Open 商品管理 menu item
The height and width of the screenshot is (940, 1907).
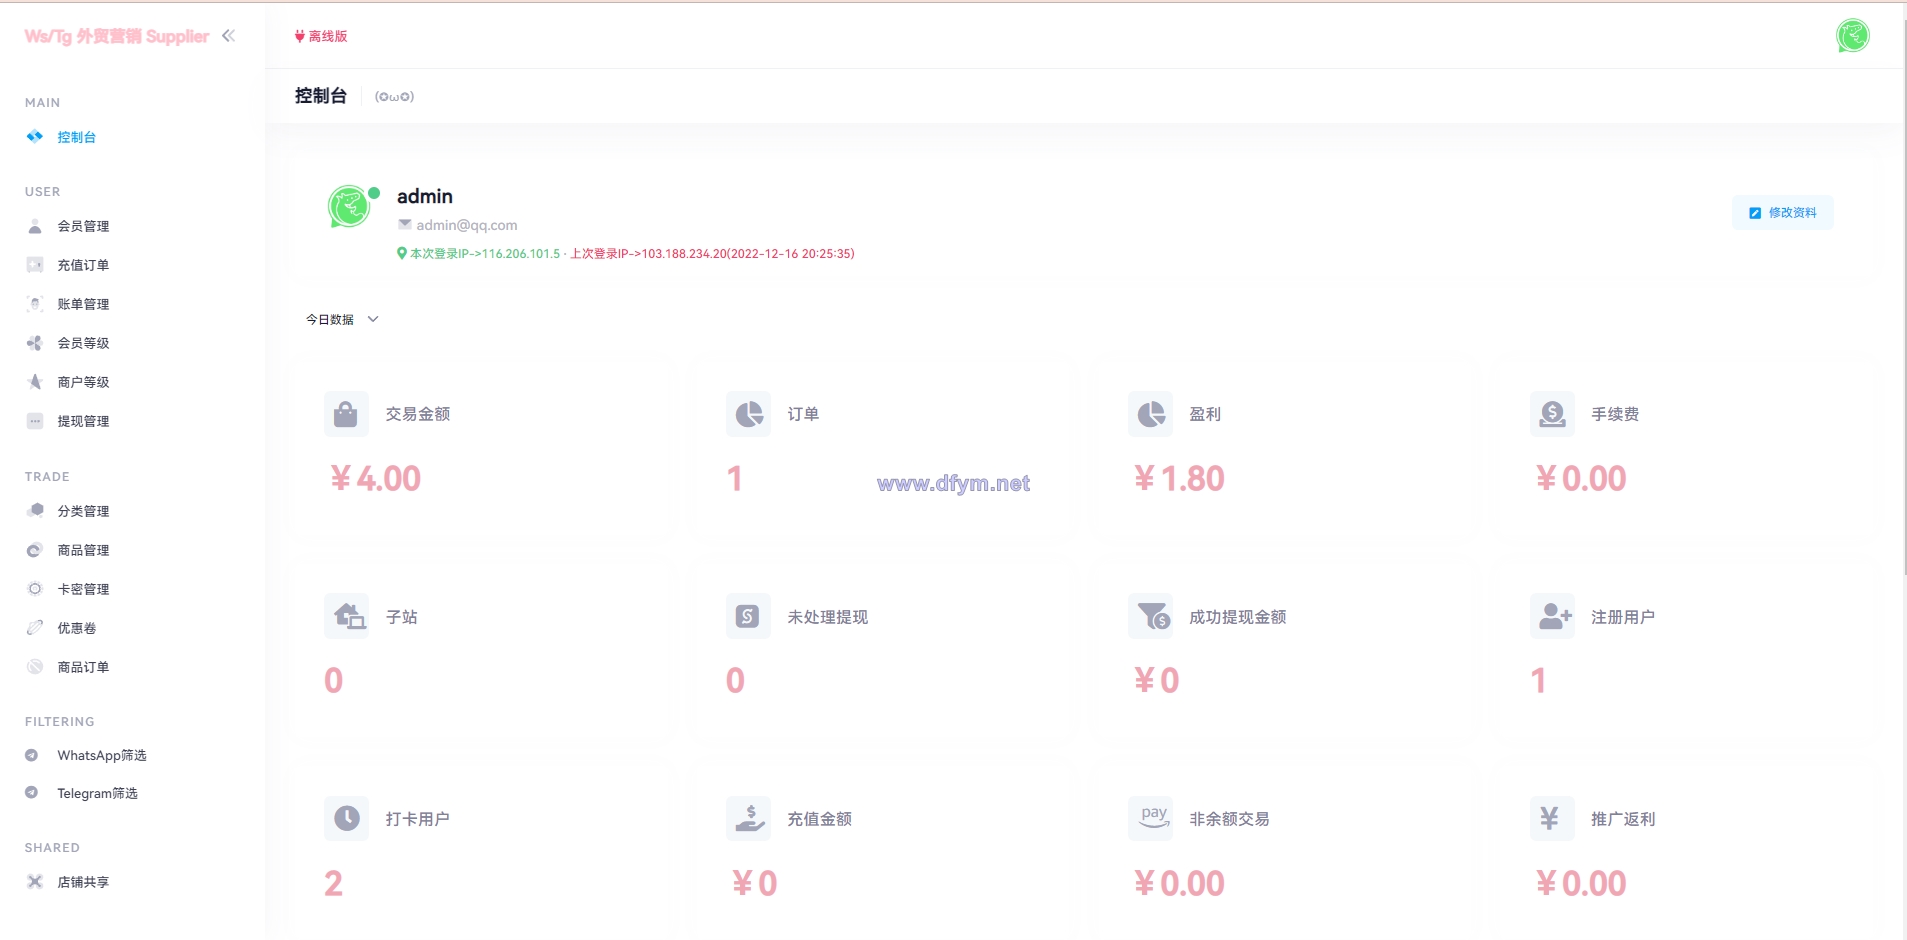[83, 550]
